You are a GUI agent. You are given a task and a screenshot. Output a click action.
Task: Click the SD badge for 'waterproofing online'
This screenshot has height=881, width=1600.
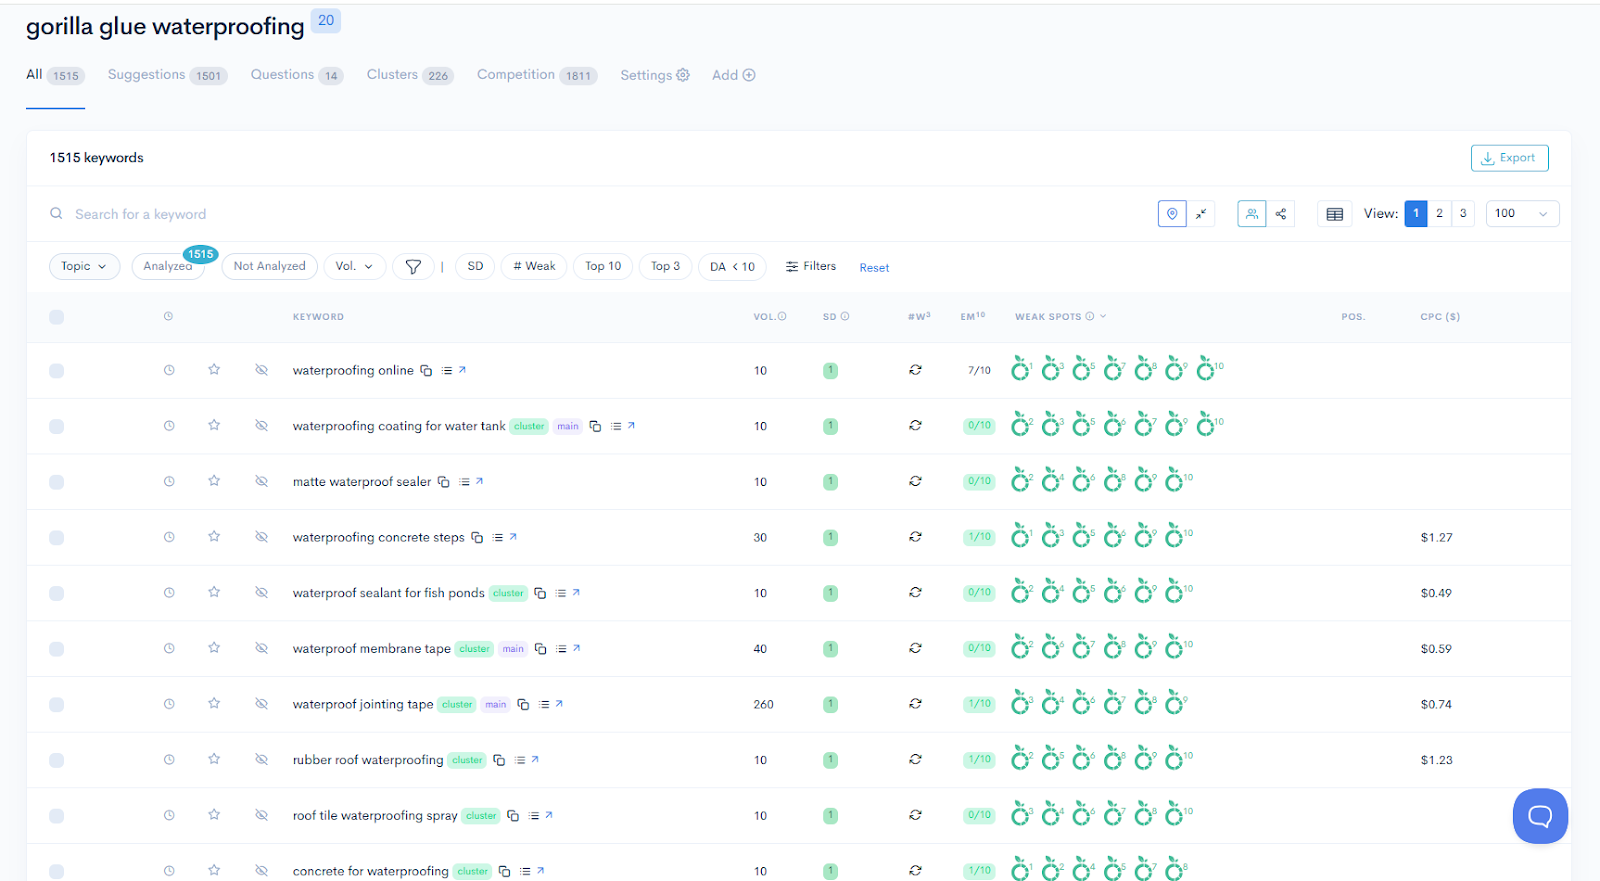click(x=830, y=371)
